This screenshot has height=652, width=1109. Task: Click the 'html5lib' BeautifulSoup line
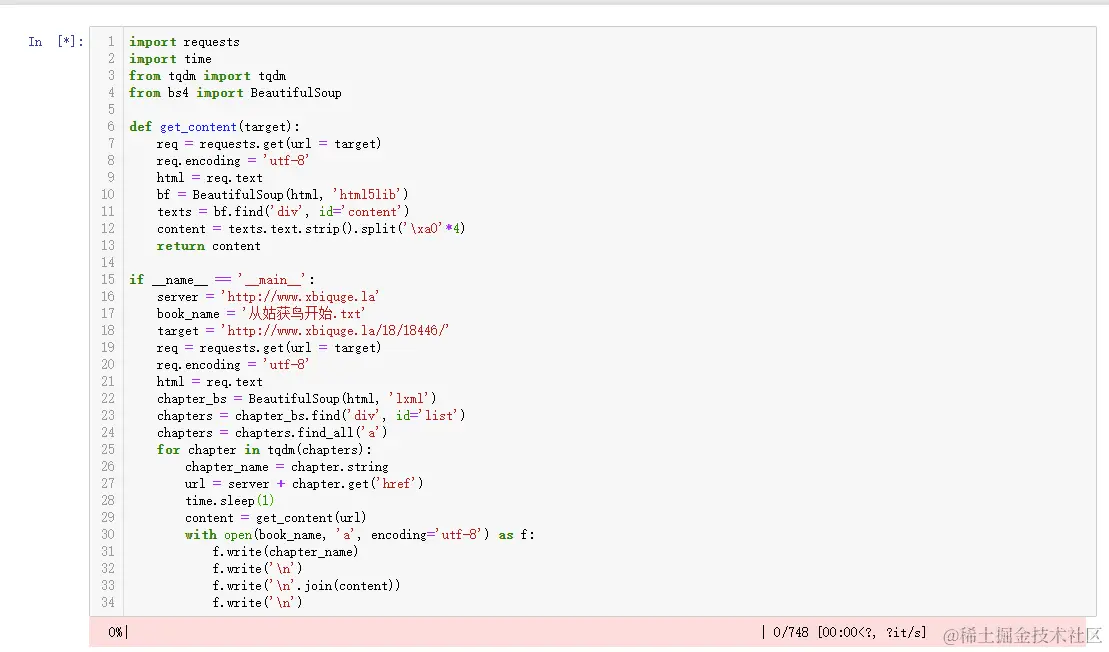282,194
